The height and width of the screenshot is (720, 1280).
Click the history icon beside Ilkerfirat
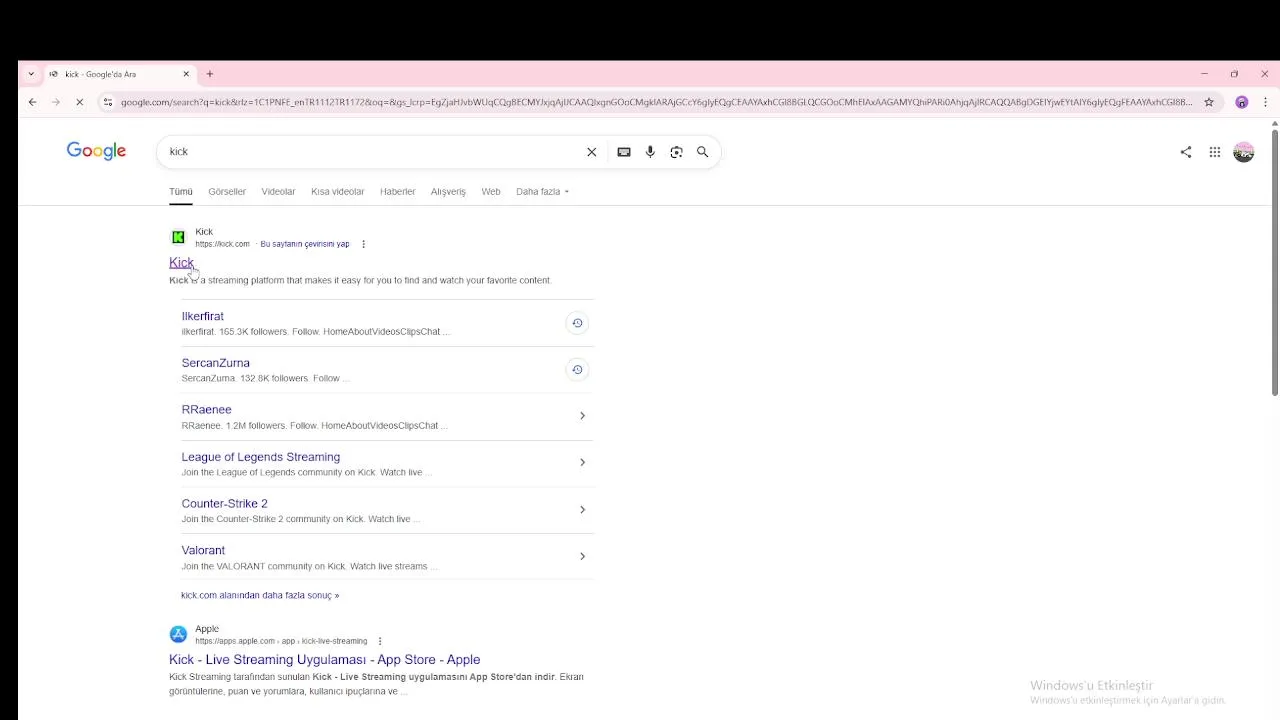tap(577, 323)
